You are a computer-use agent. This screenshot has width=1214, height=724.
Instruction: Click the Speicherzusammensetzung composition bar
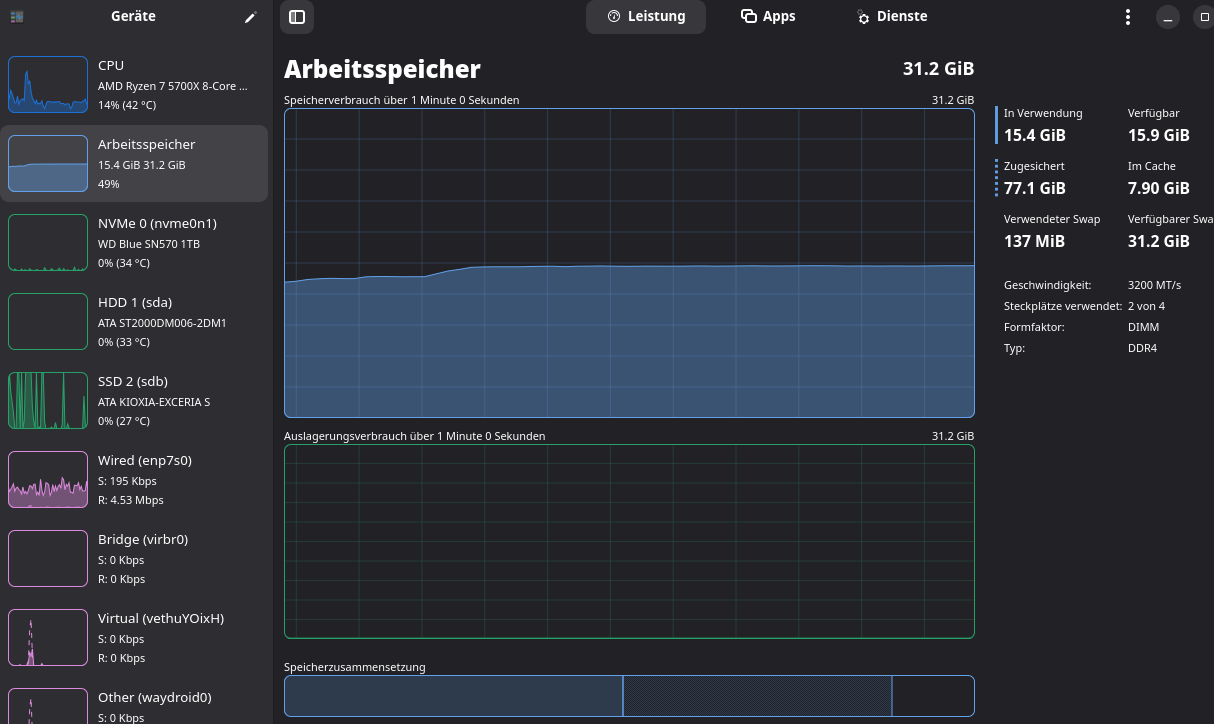point(629,696)
